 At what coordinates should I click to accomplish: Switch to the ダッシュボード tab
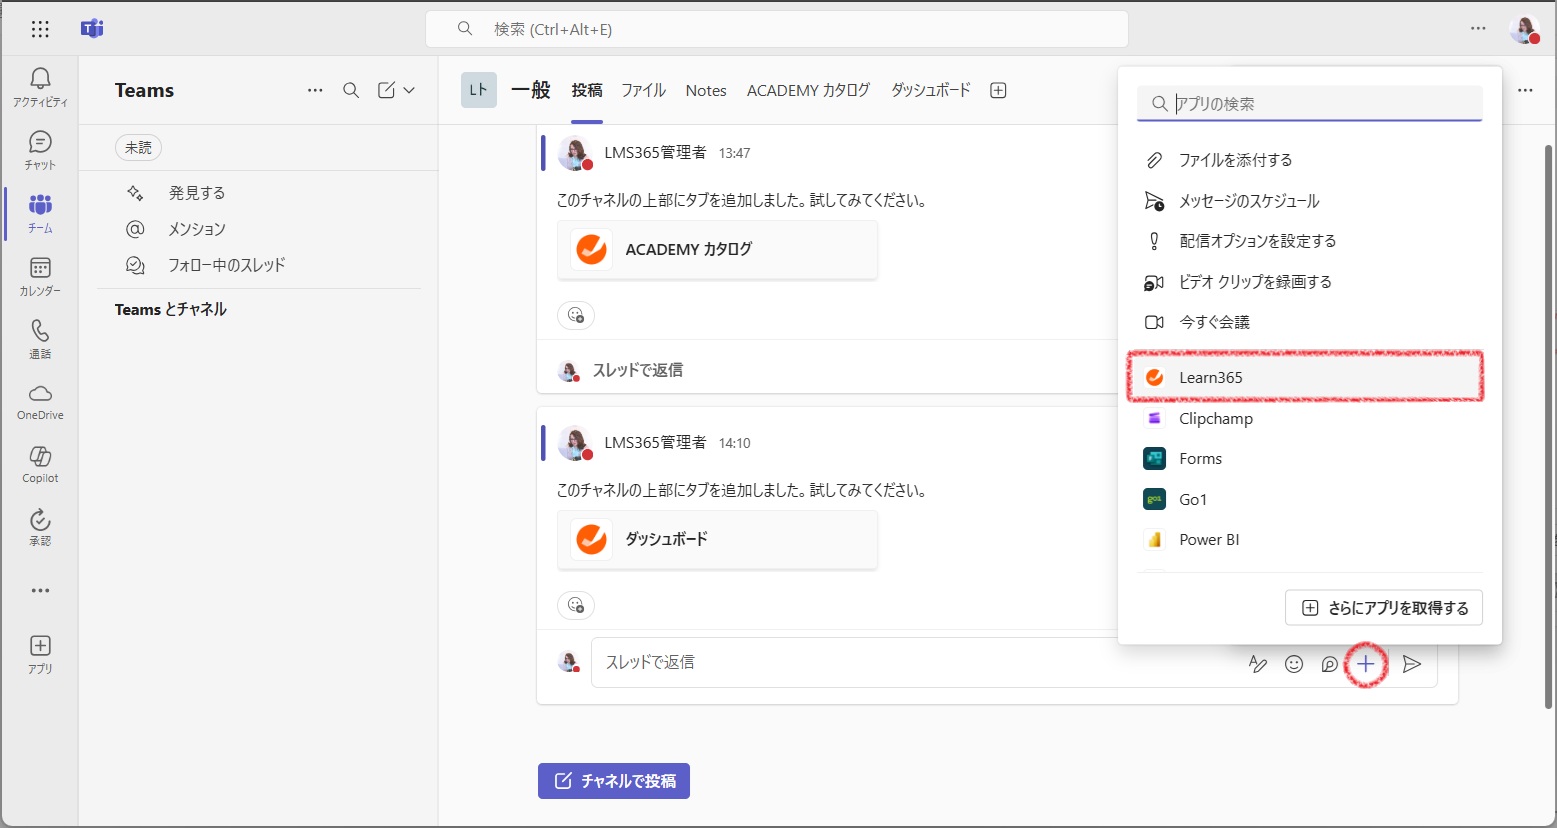[x=931, y=90]
